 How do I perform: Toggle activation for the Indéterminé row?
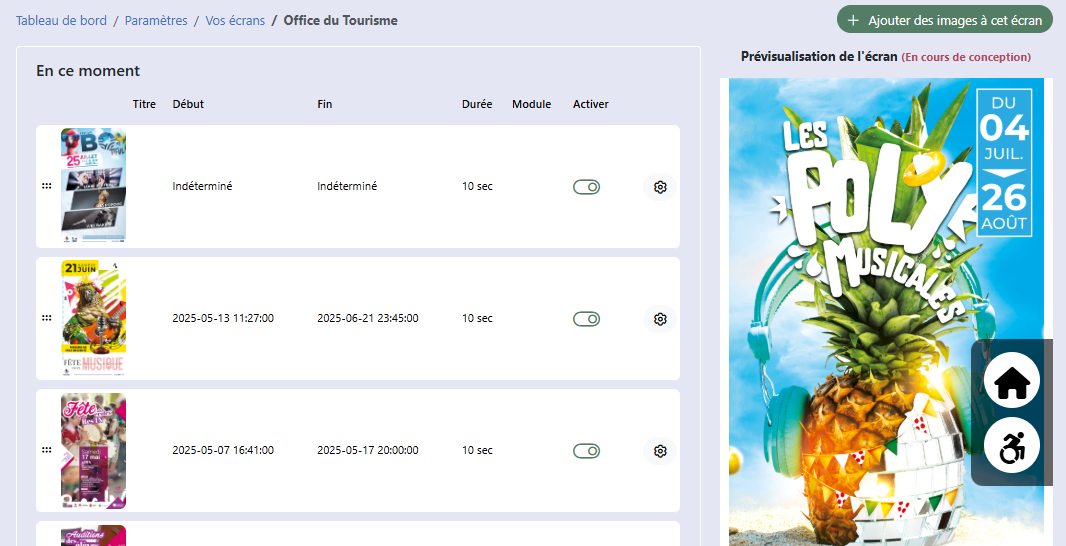point(586,187)
